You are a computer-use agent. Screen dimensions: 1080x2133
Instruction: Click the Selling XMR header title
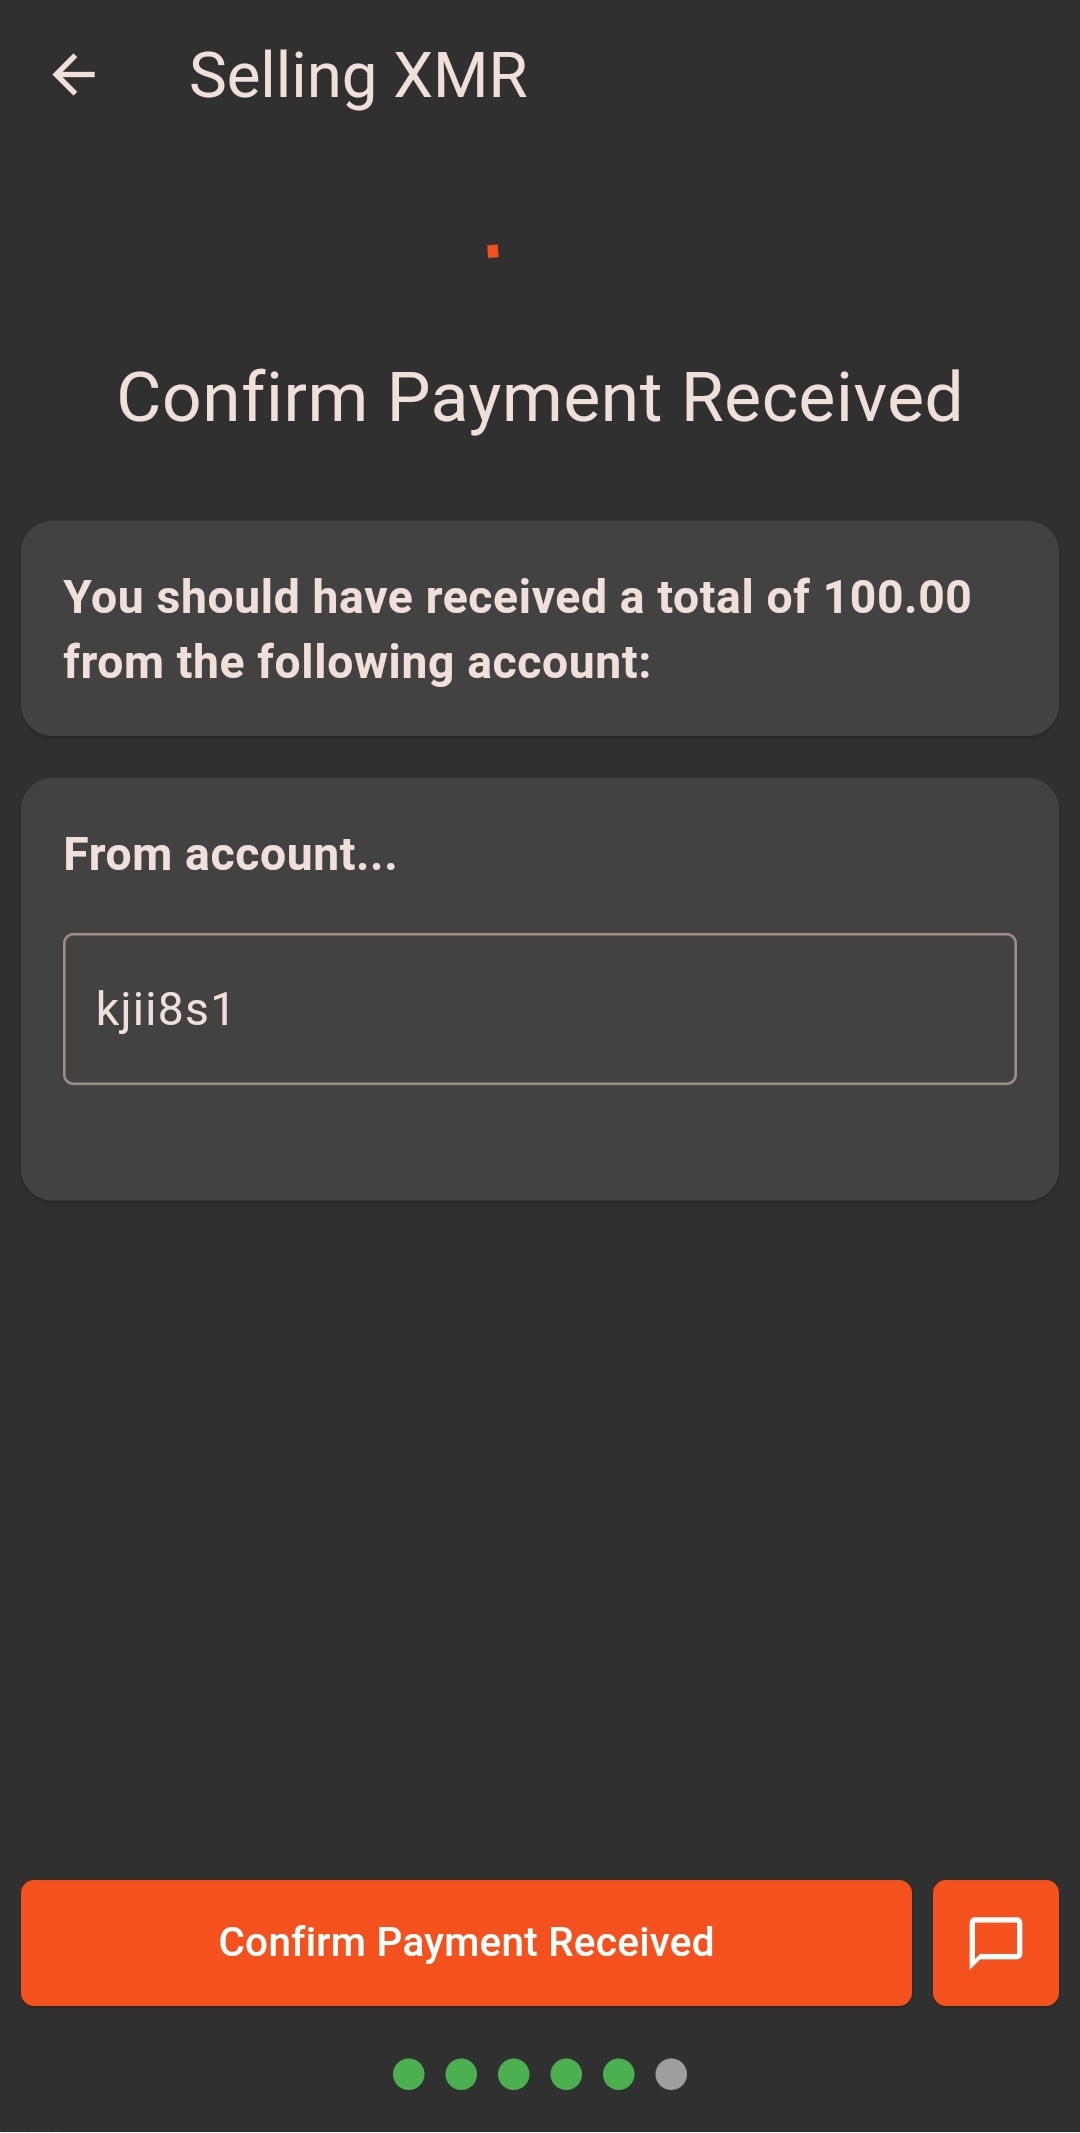click(x=358, y=76)
